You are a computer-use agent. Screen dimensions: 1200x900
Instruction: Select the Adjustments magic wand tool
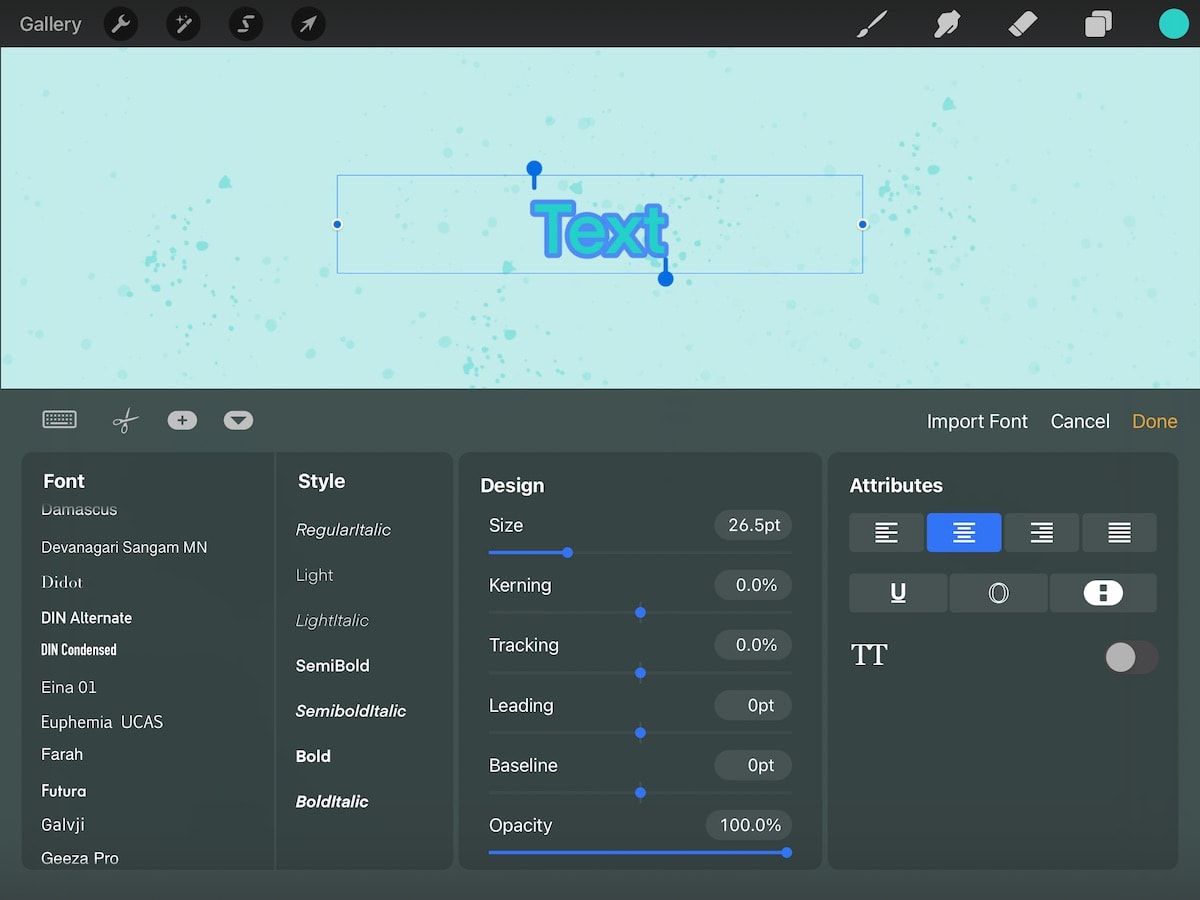click(x=183, y=23)
